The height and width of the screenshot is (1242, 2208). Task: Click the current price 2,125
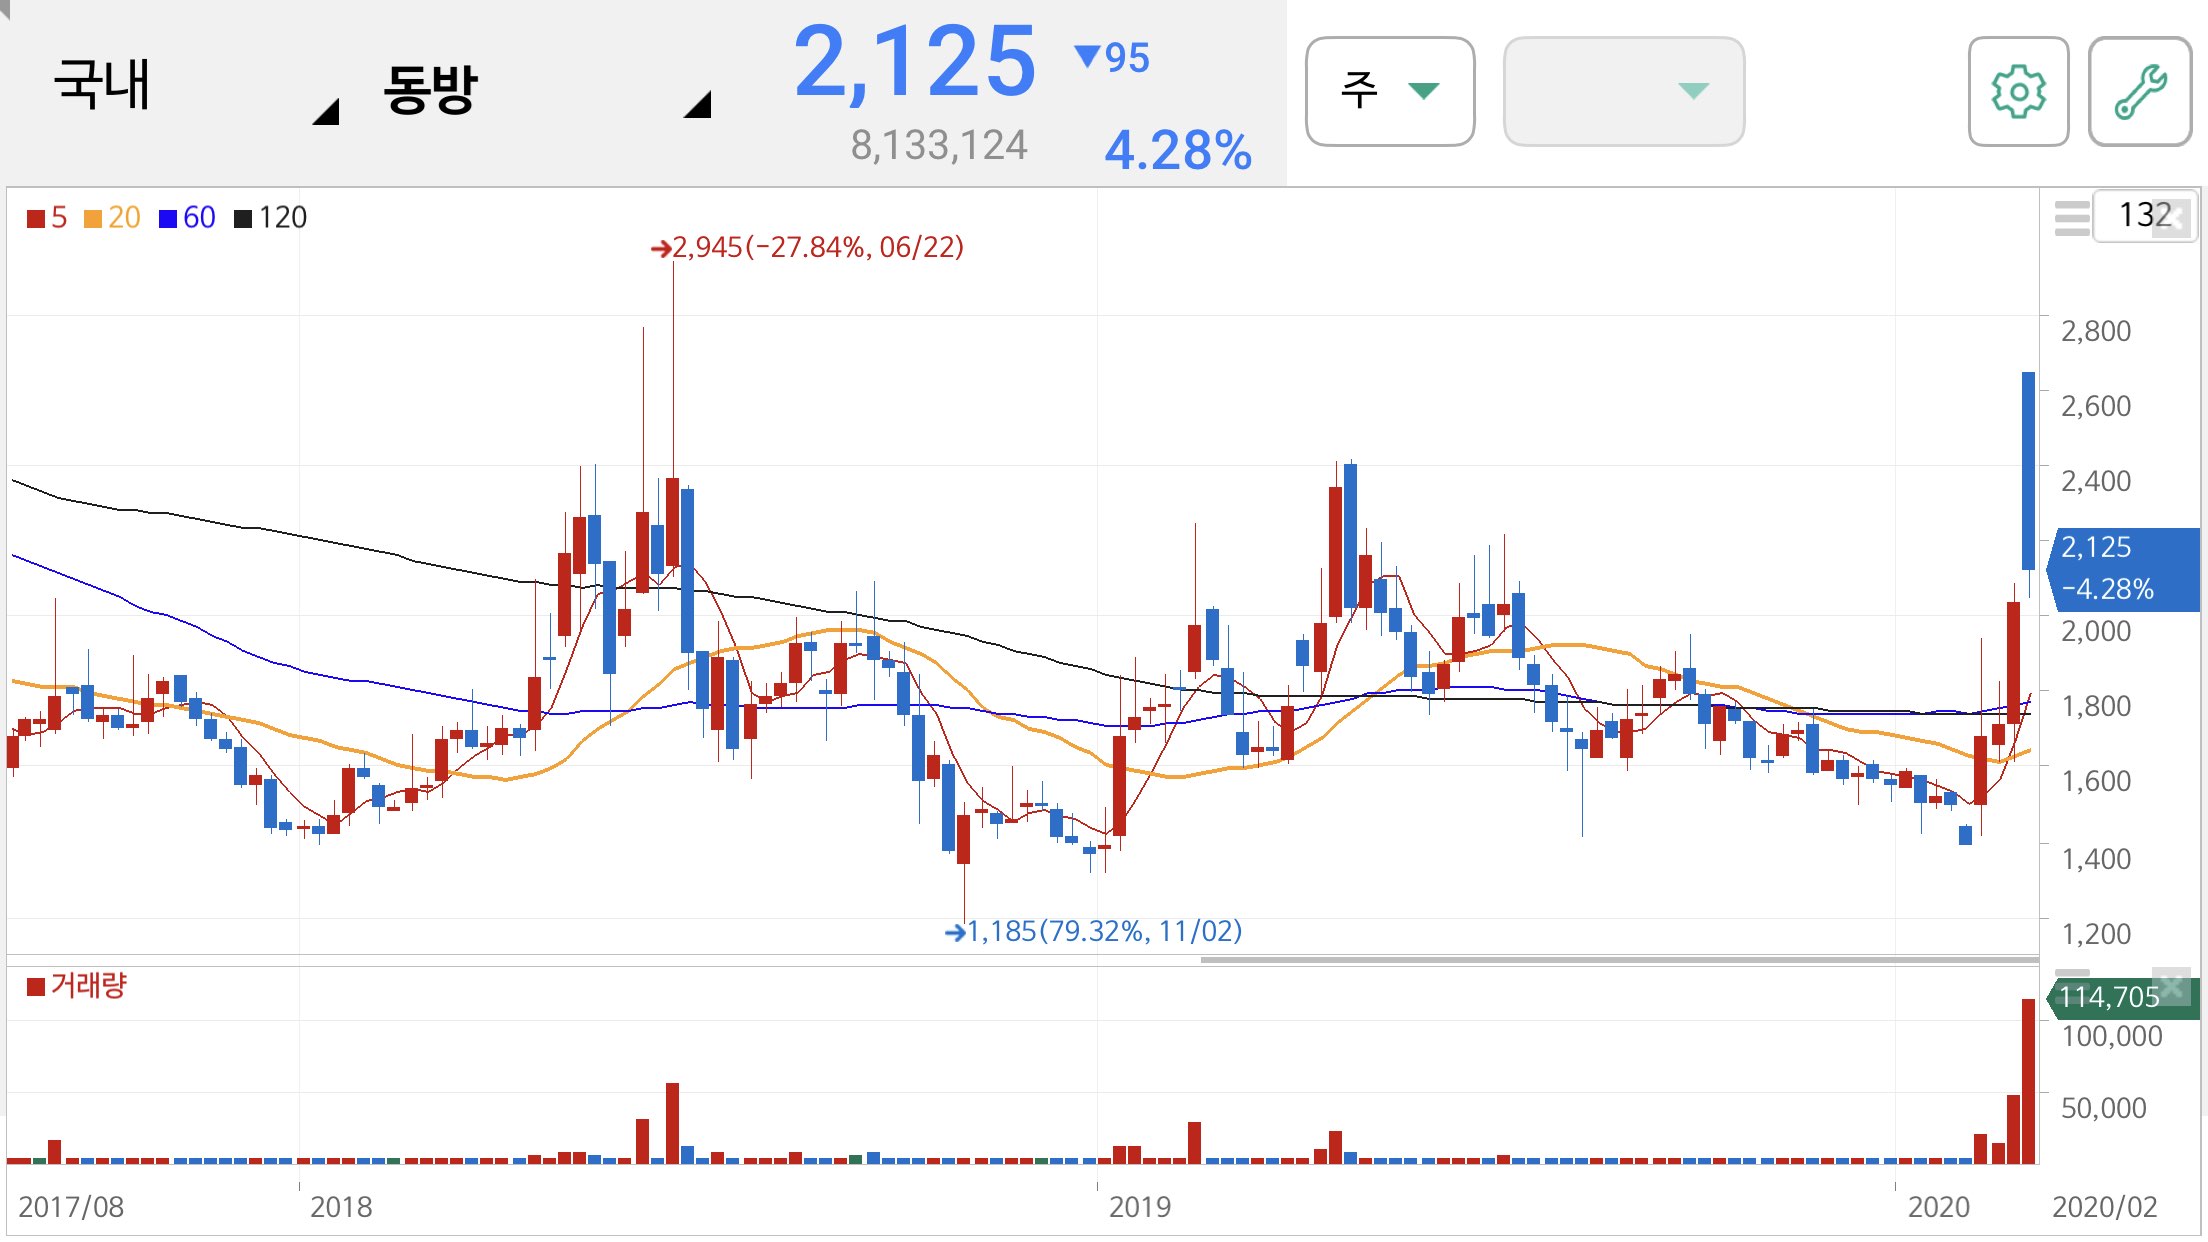[915, 62]
